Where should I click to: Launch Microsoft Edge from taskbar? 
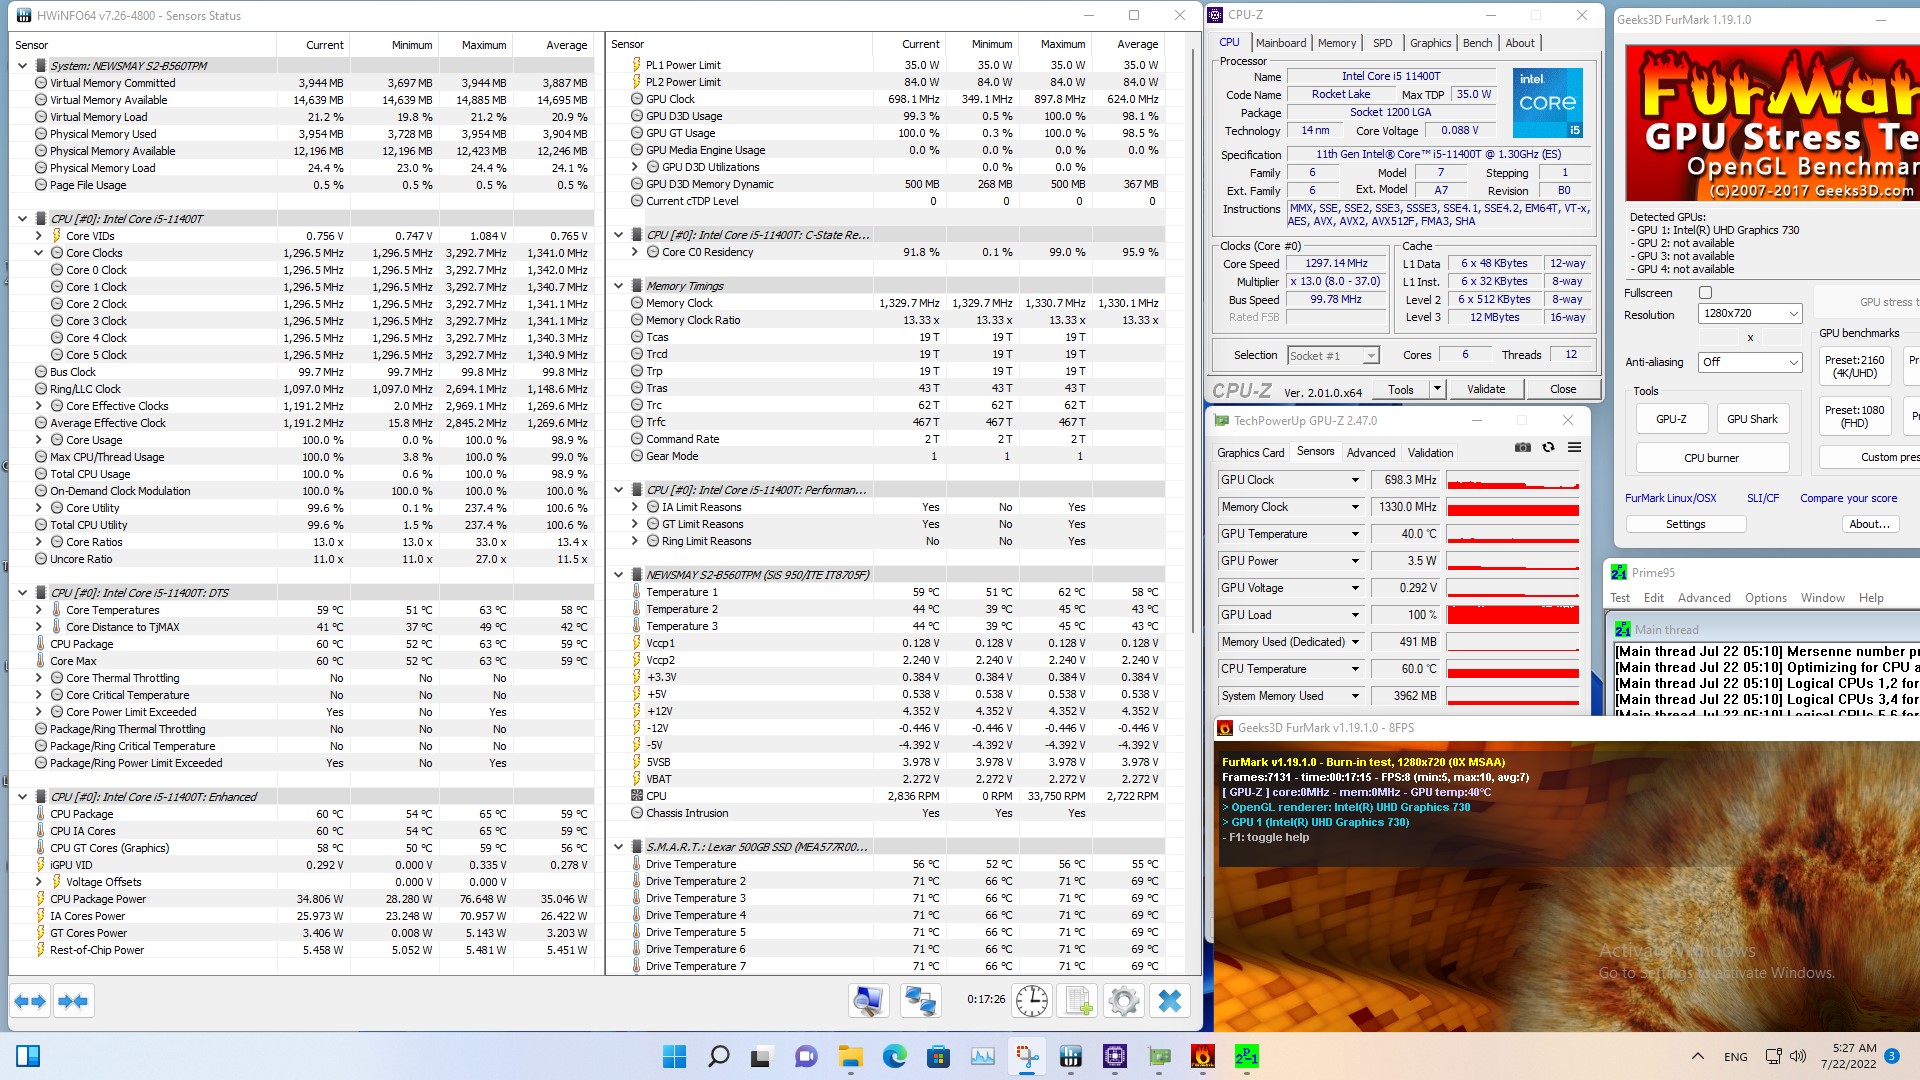click(x=894, y=1056)
